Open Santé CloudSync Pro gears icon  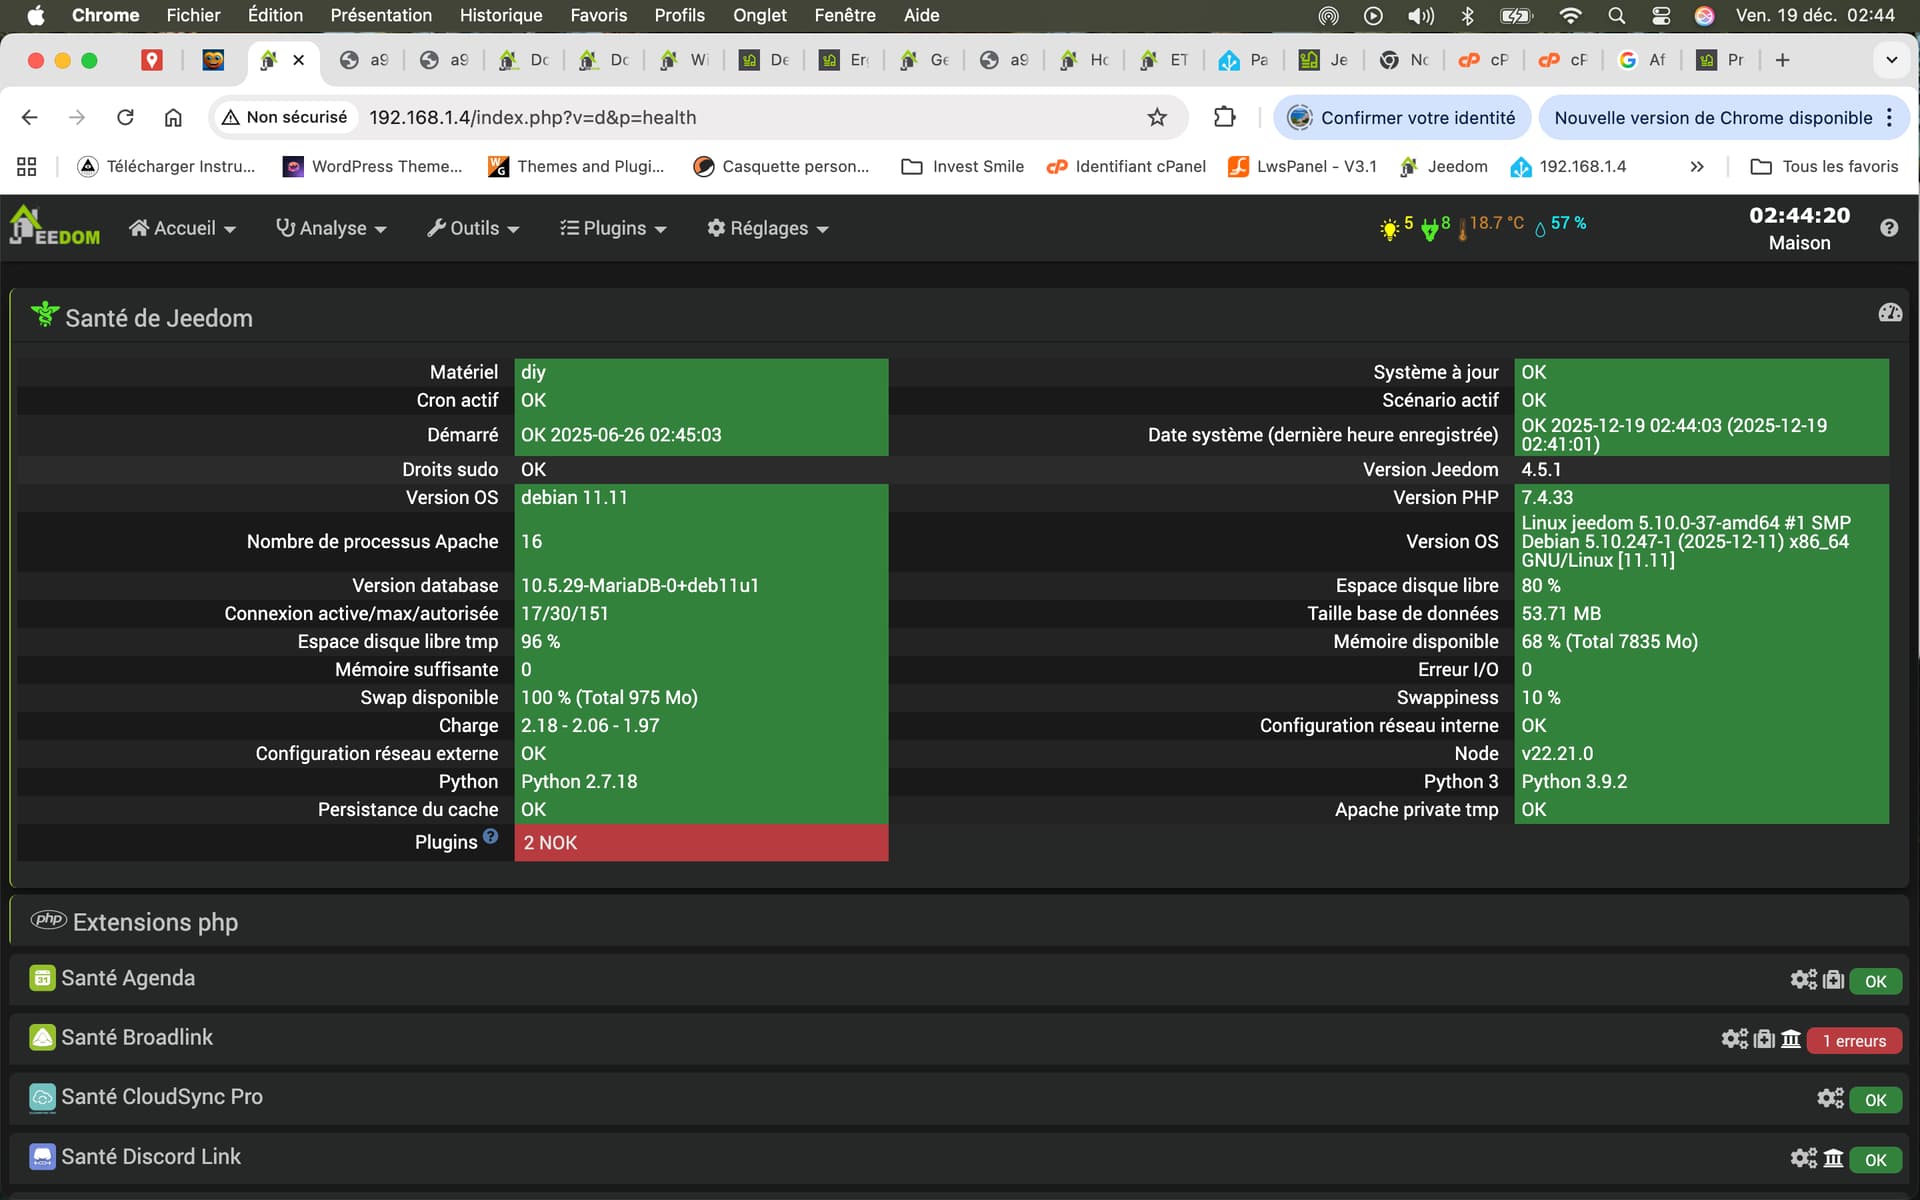pyautogui.click(x=1829, y=1098)
